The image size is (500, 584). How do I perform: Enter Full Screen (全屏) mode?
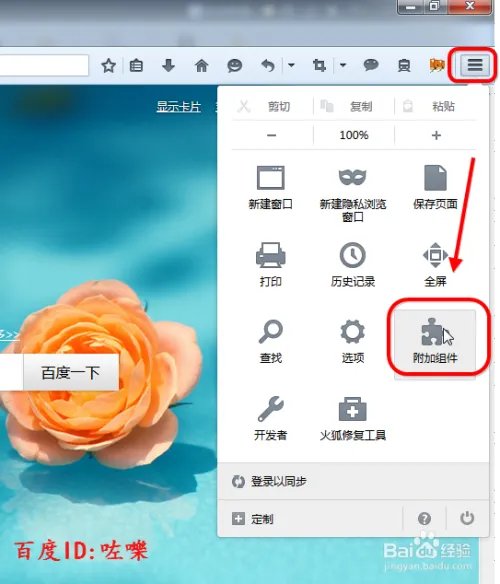point(435,264)
